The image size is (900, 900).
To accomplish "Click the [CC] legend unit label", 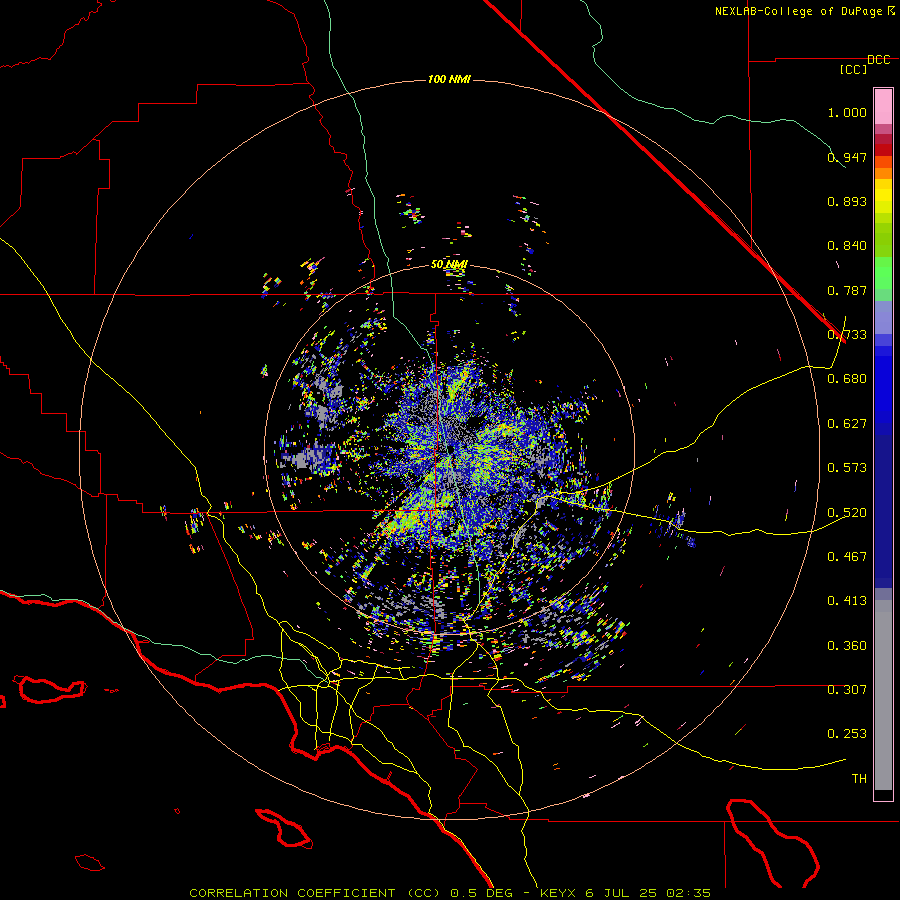I will pyautogui.click(x=854, y=69).
